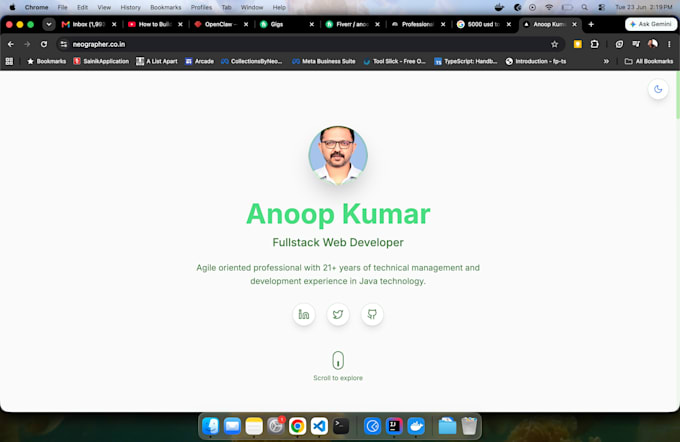Close the OpenClaw tab
Screen dimensions: 680x442
click(x=246, y=24)
